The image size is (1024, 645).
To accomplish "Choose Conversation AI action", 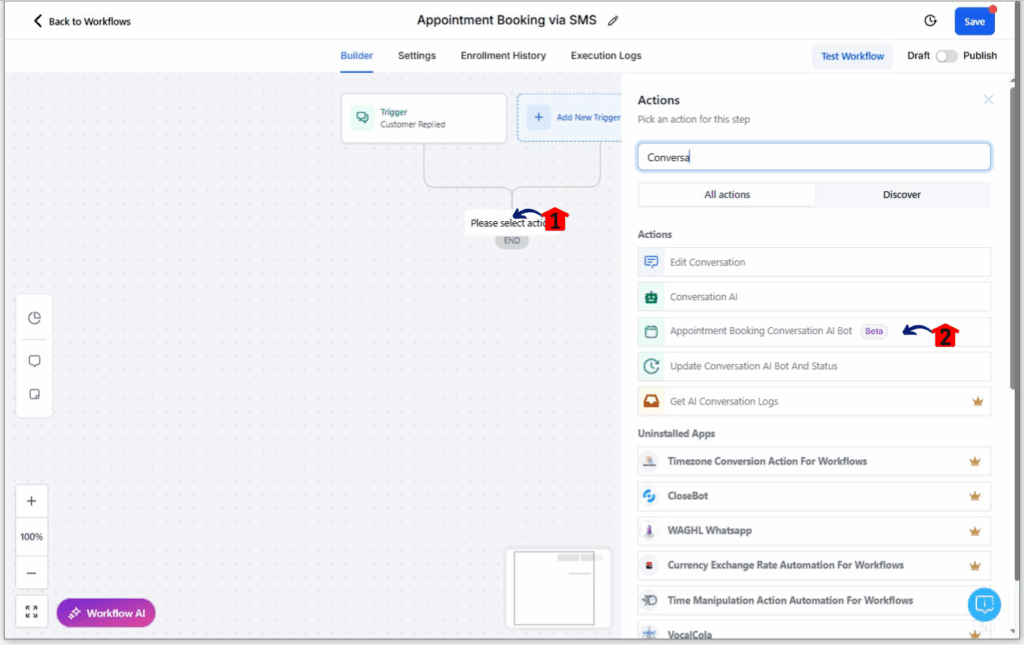I will coord(814,297).
